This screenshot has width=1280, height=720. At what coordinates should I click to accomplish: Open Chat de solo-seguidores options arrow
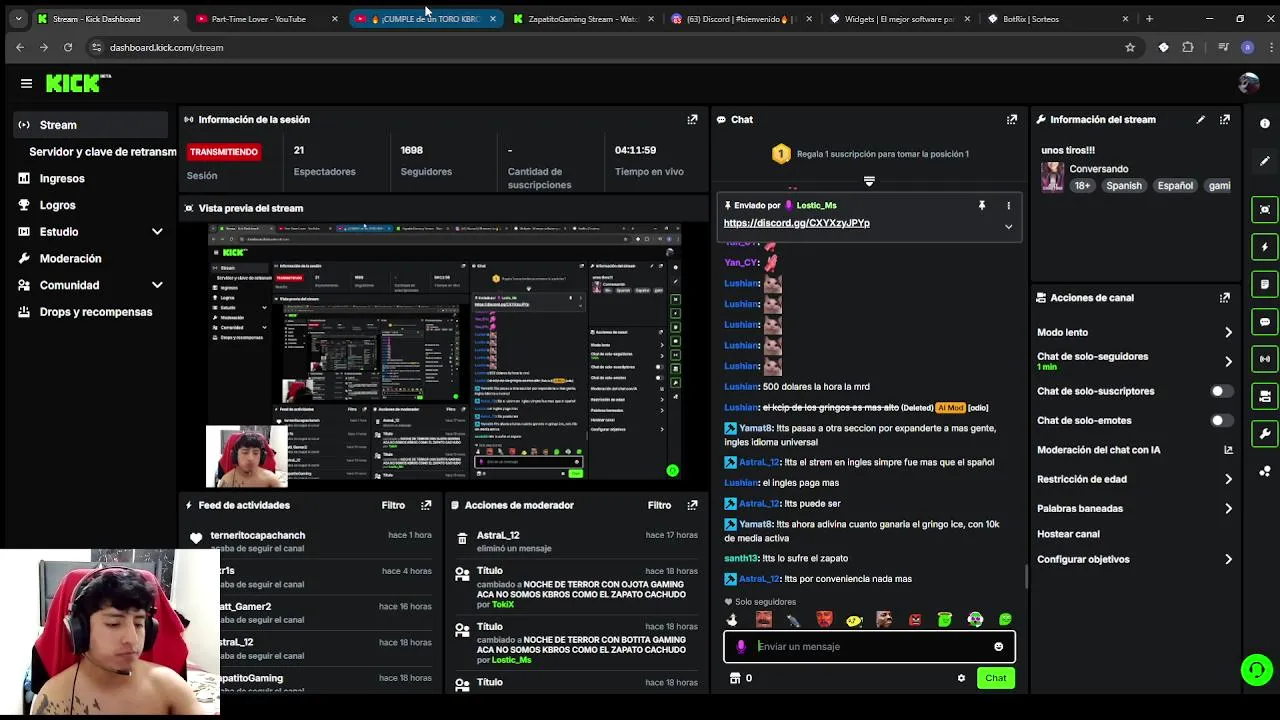pyautogui.click(x=1228, y=361)
